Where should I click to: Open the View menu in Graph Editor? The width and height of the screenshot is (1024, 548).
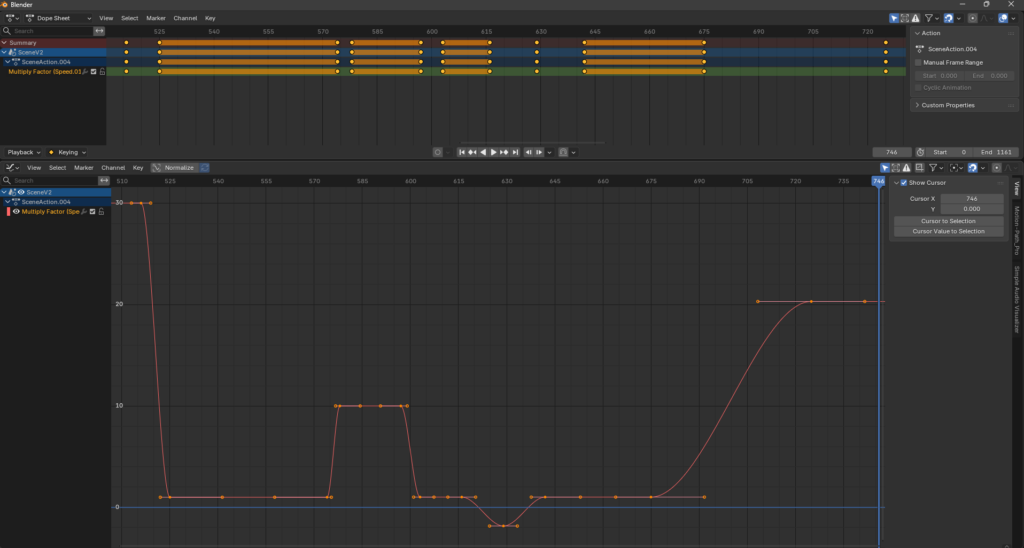pos(34,168)
